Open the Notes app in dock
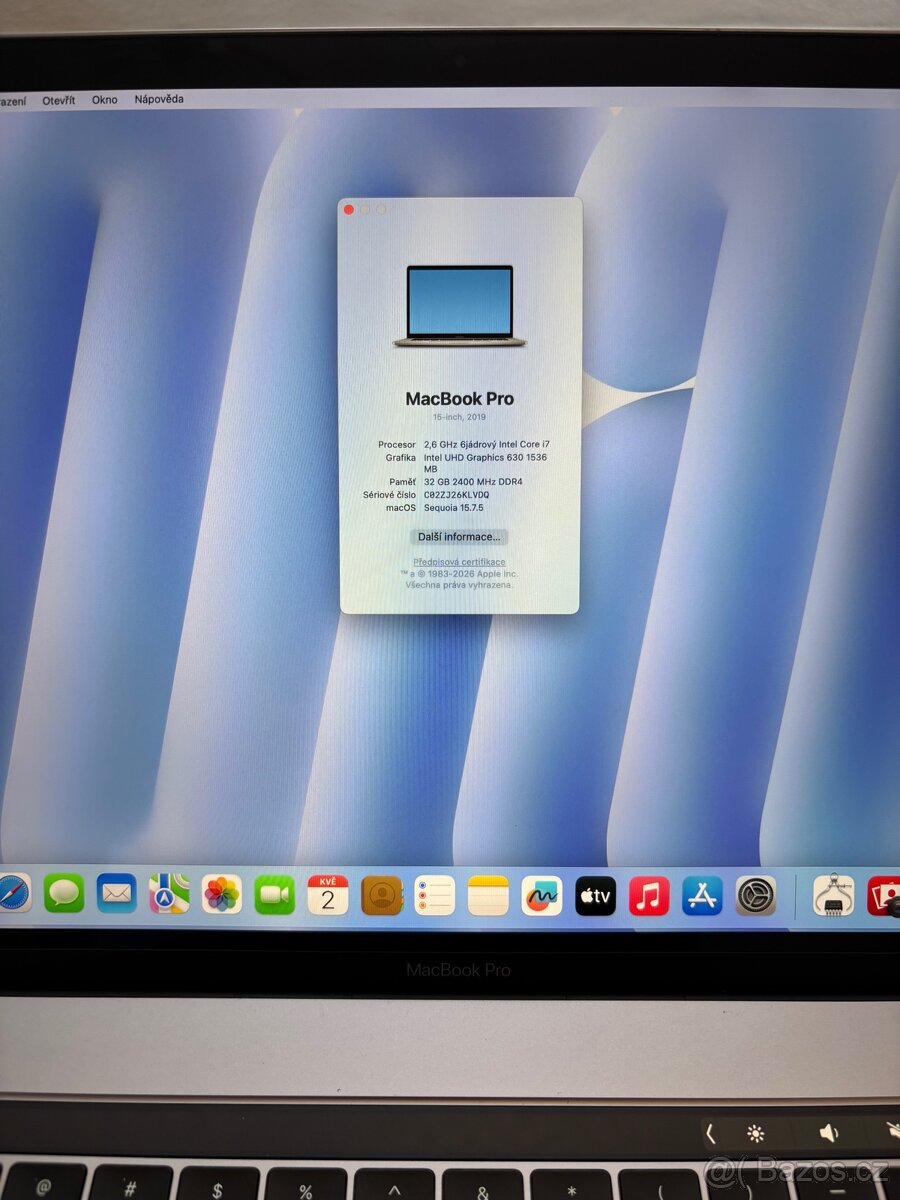Screen dimensions: 900x1200 pyautogui.click(x=488, y=896)
